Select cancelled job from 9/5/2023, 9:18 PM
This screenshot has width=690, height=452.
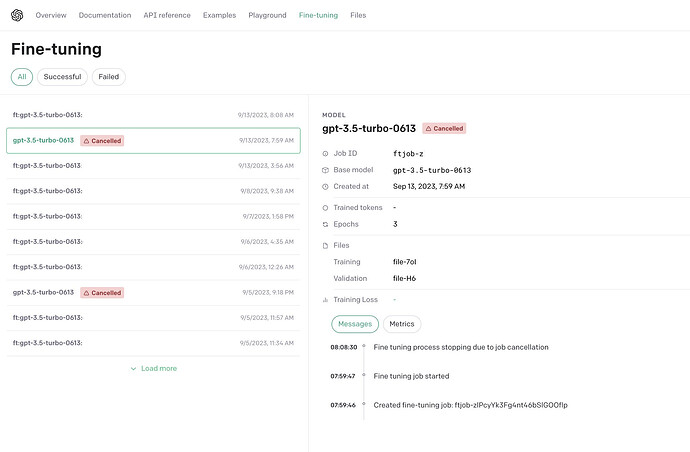pyautogui.click(x=153, y=293)
